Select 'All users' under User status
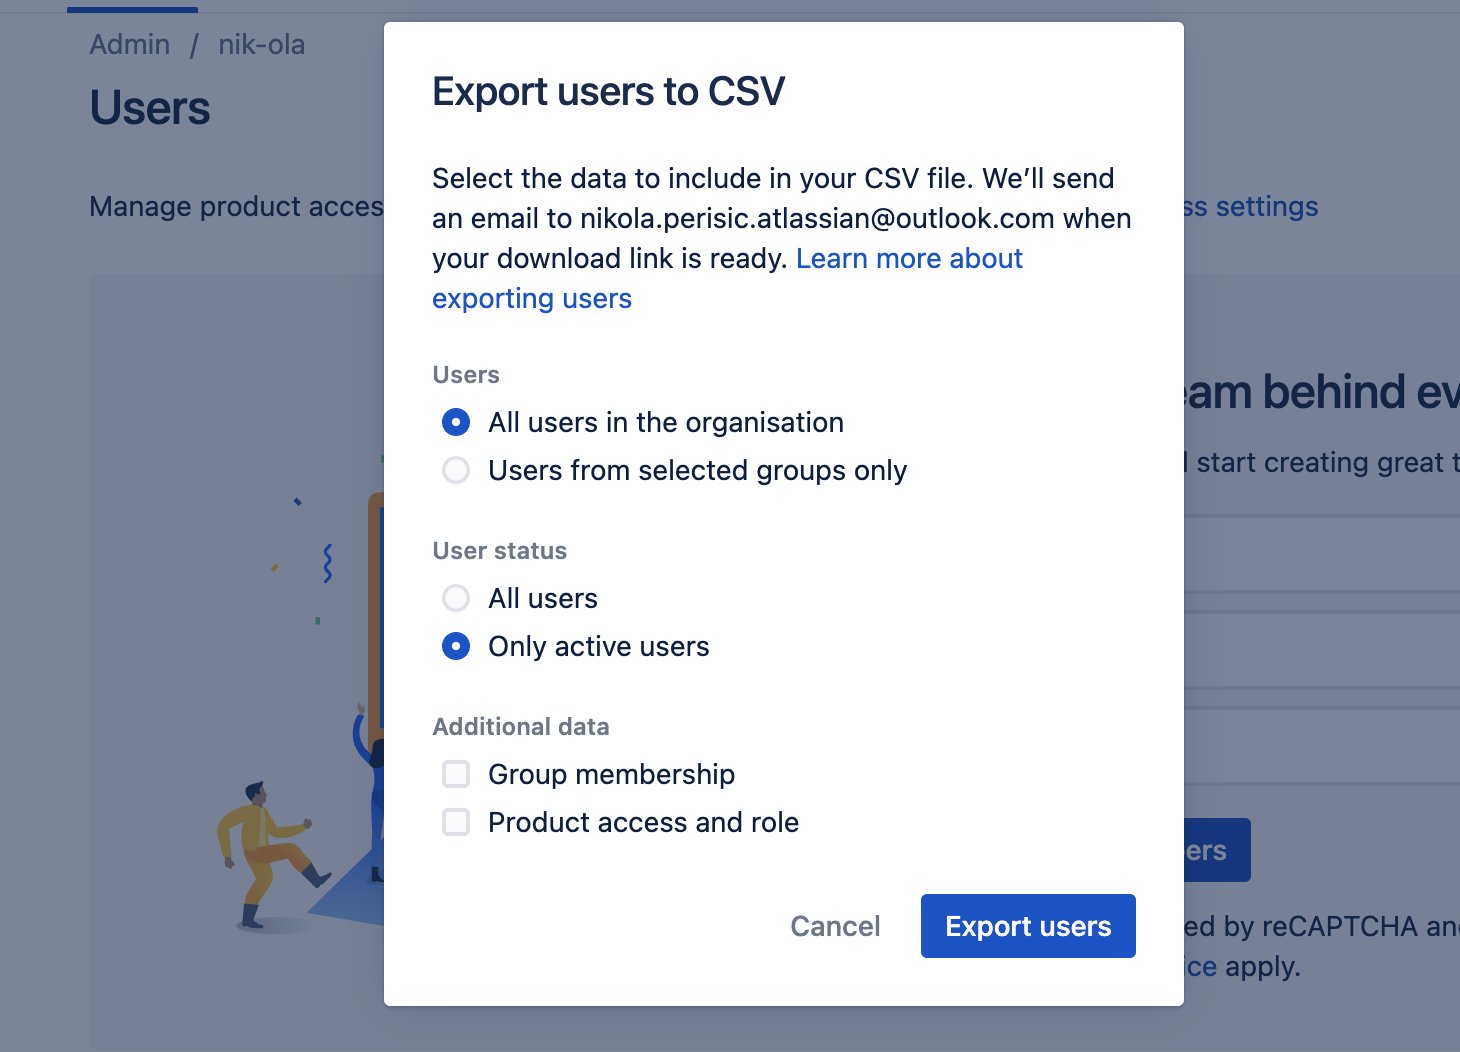The image size is (1460, 1052). [x=456, y=598]
